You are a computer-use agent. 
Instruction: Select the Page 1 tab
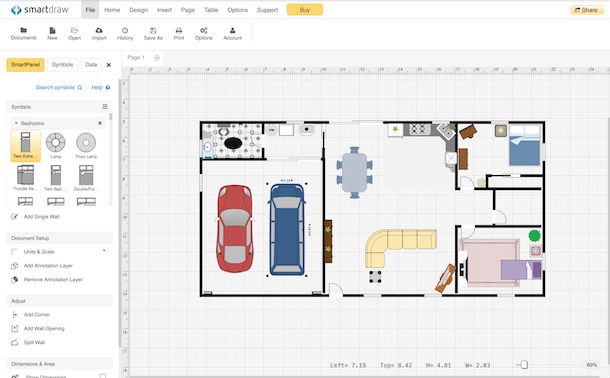click(136, 58)
